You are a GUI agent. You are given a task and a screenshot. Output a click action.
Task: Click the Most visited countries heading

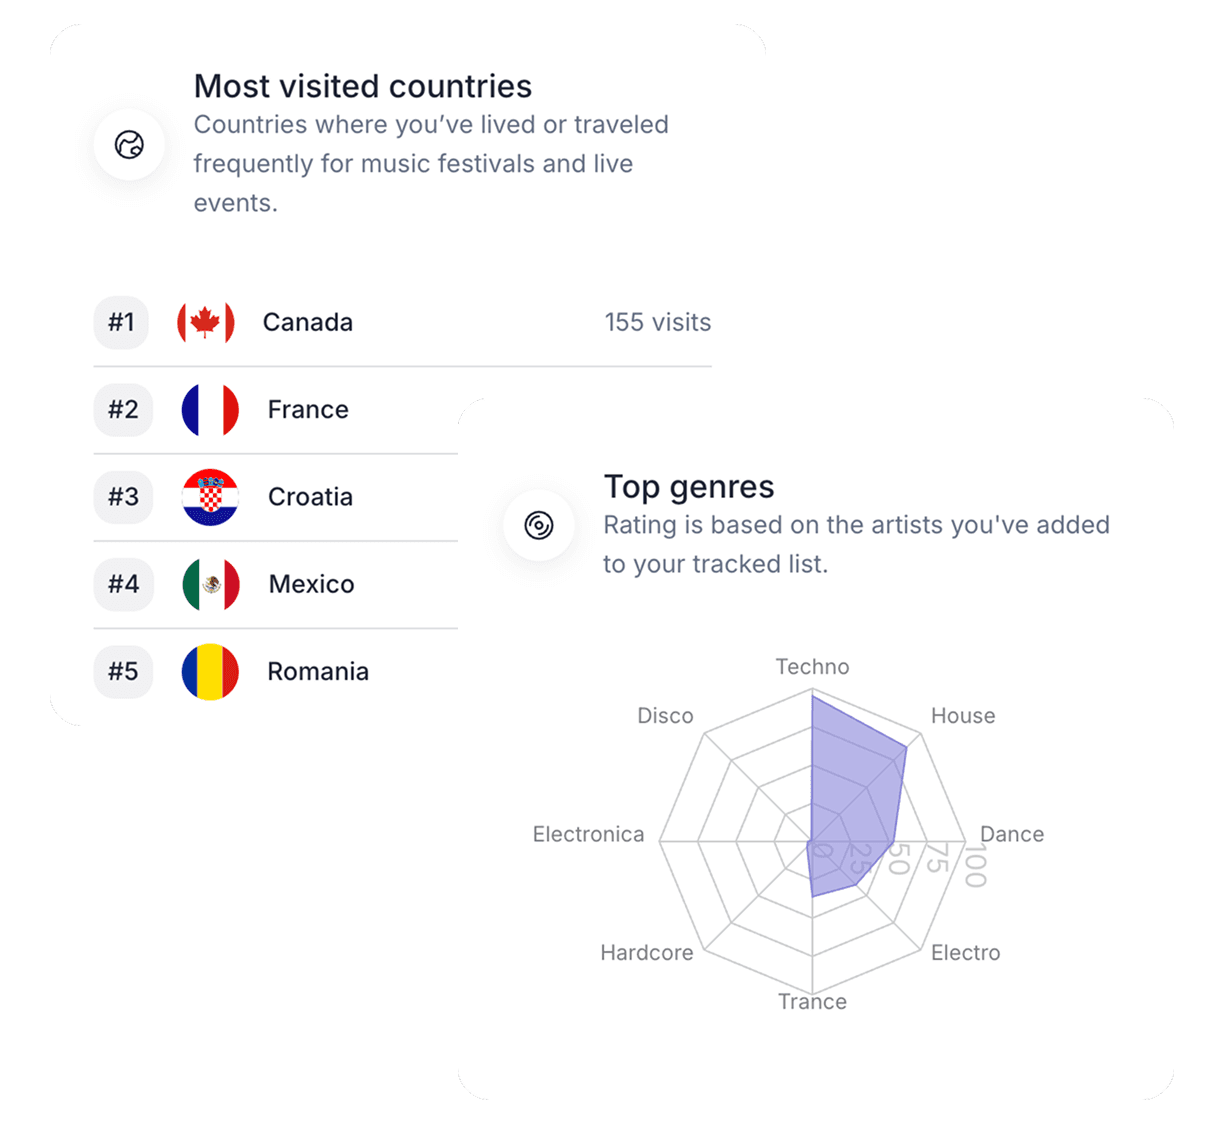(362, 86)
